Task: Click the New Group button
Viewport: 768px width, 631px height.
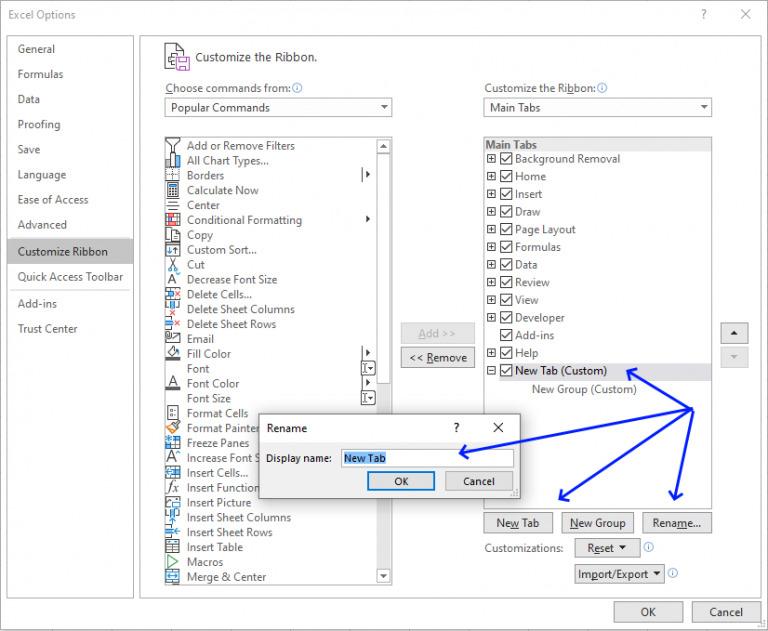Action: (598, 523)
